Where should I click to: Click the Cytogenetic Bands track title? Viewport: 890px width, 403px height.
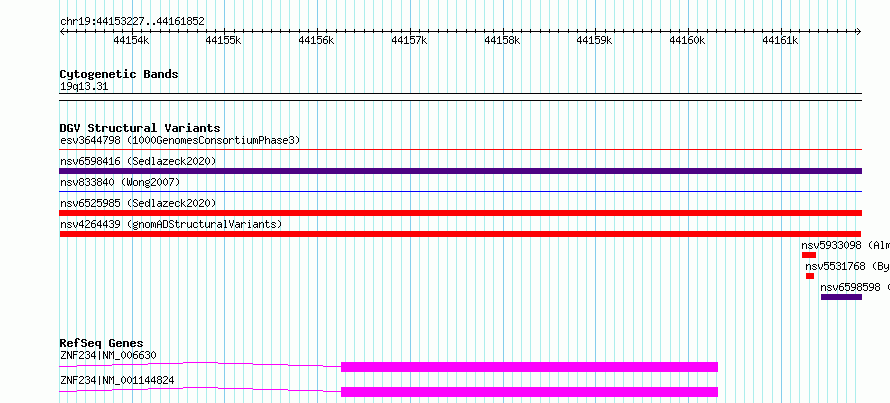point(119,74)
